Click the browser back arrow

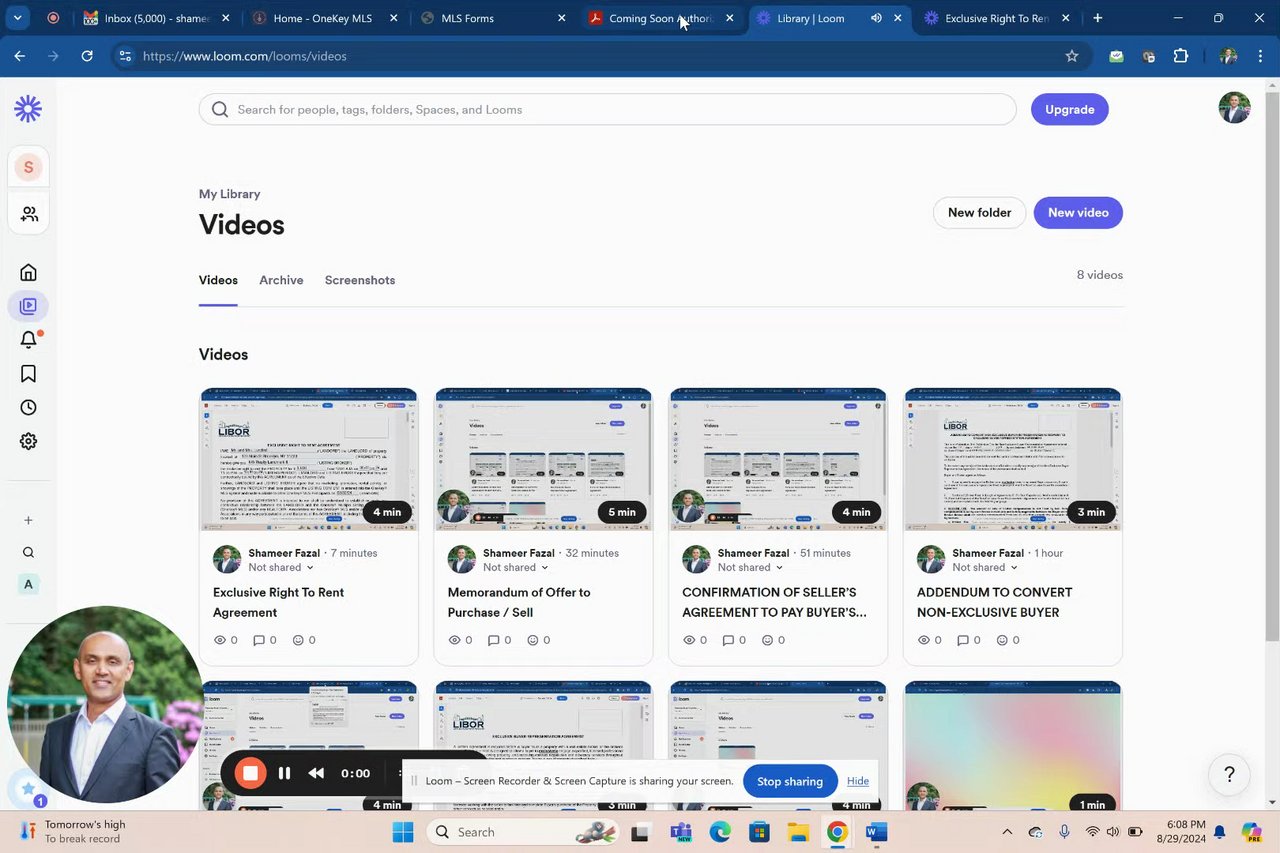click(20, 56)
